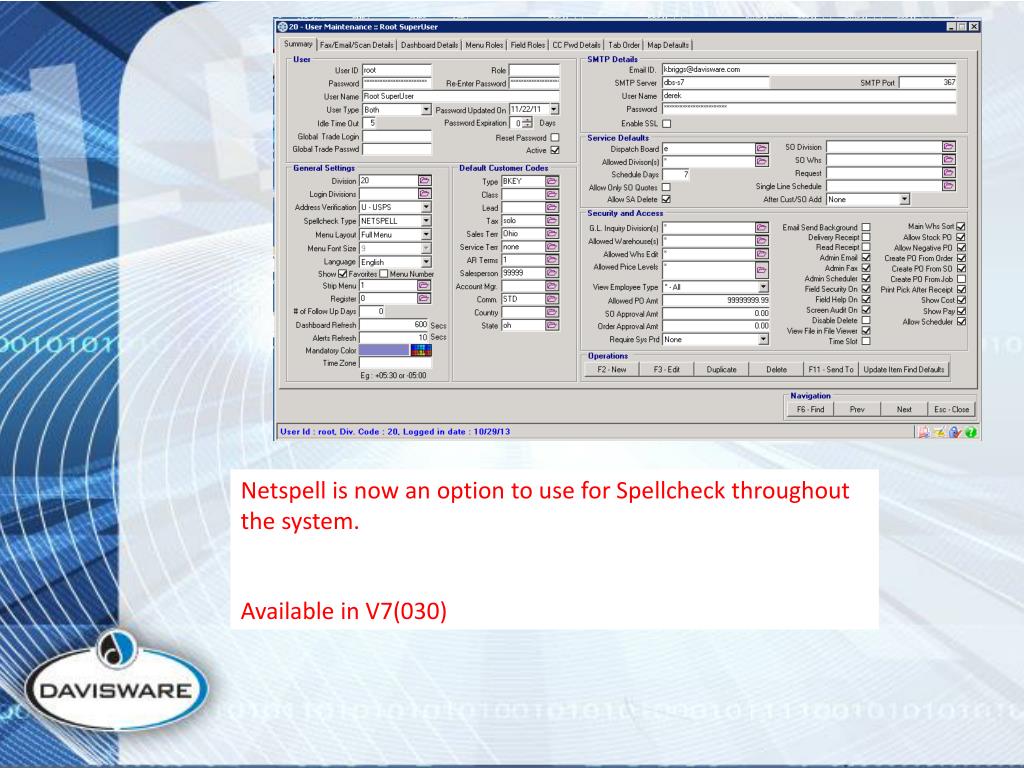This screenshot has height=768, width=1024.
Task: Open Address Verification dropdown
Action: pos(426,207)
